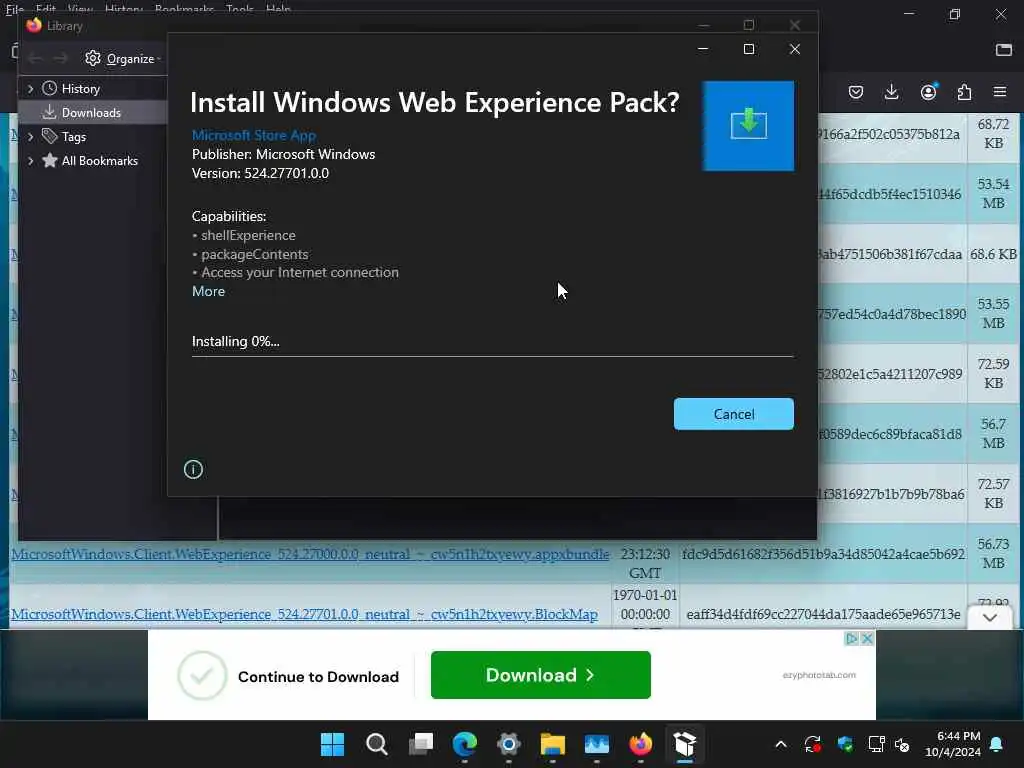Open Windows Security shield tray icon
1024x768 pixels.
coord(844,744)
